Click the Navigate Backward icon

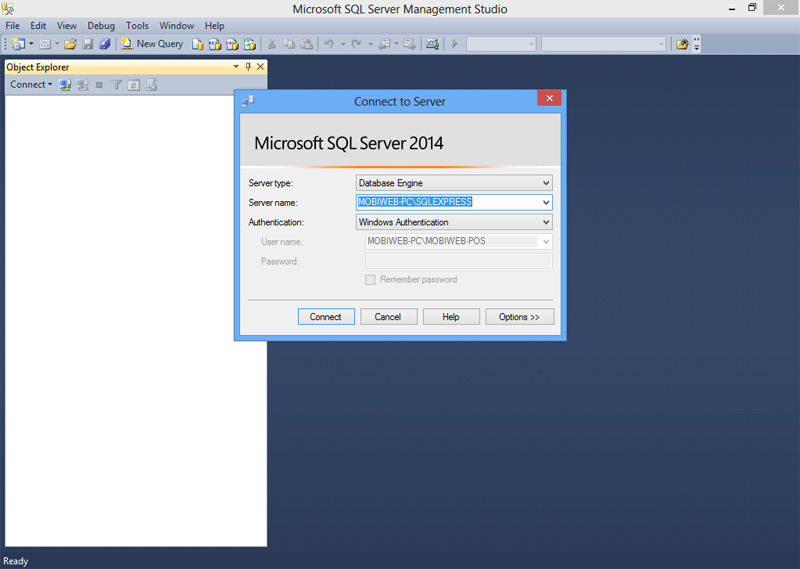click(384, 44)
